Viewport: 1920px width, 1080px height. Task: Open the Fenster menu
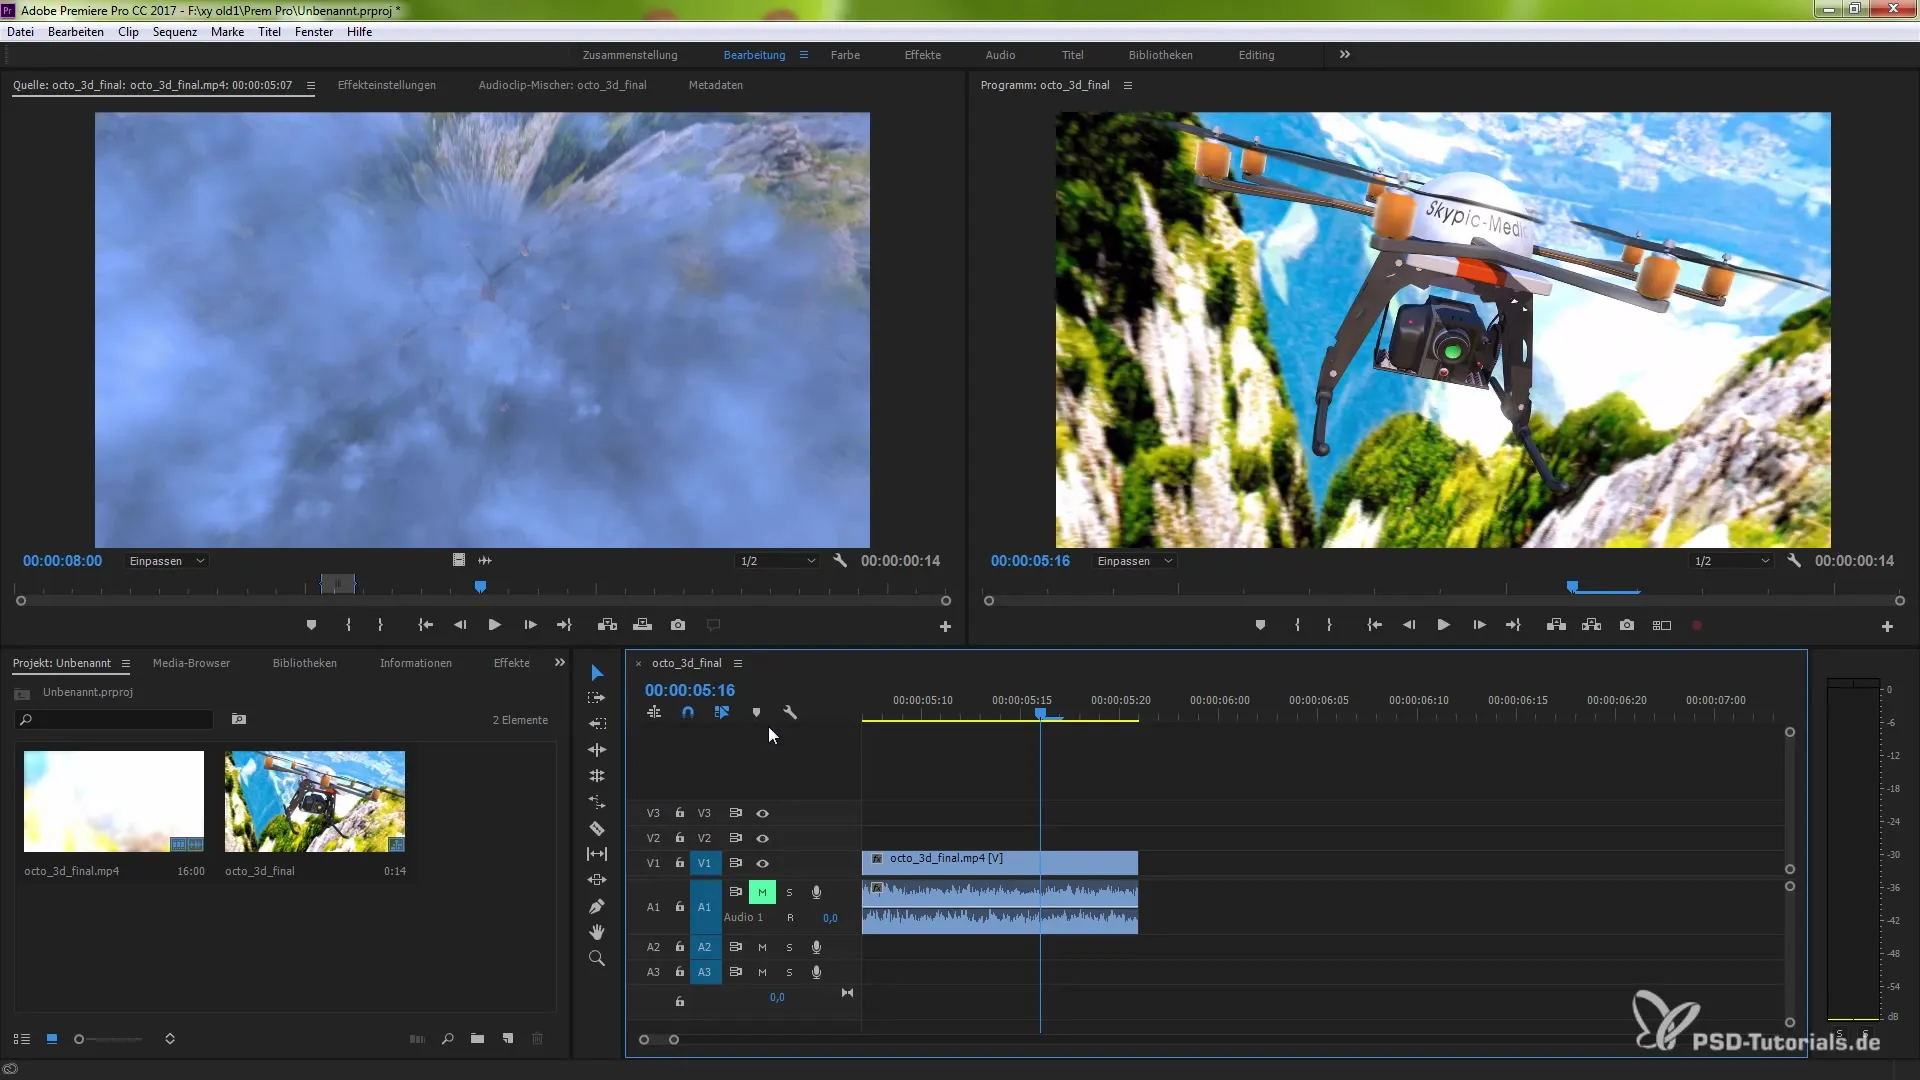(314, 32)
